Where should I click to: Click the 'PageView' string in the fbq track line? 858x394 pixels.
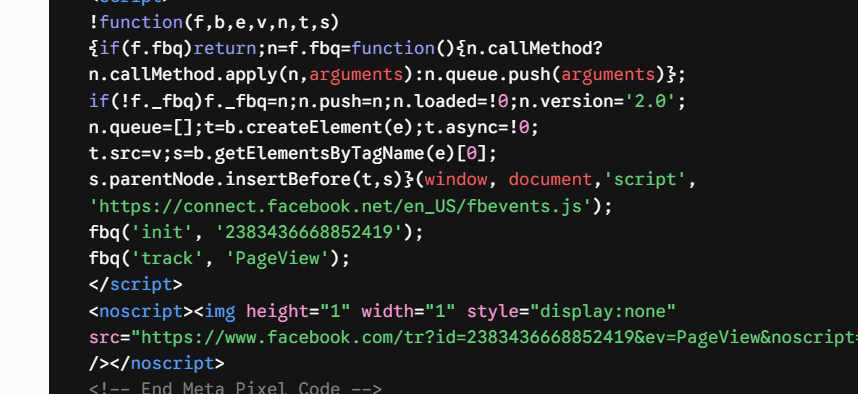pos(277,258)
